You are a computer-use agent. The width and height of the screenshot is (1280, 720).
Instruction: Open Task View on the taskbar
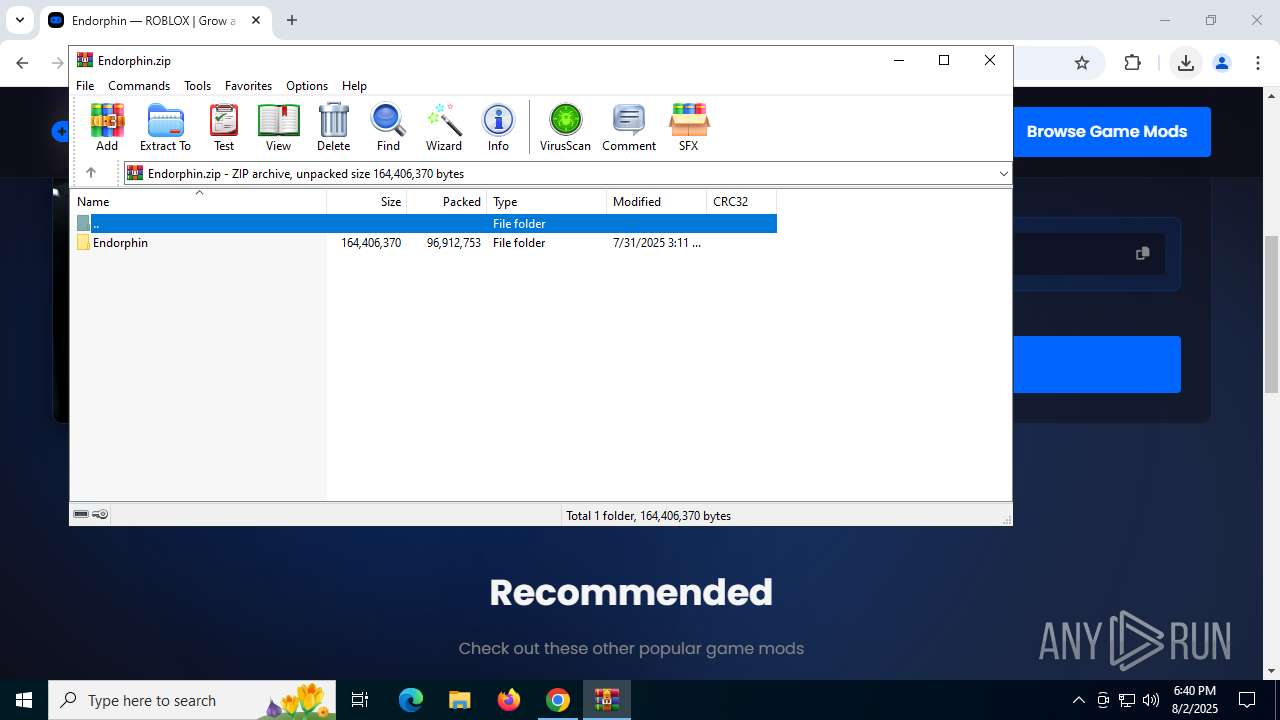(x=361, y=700)
